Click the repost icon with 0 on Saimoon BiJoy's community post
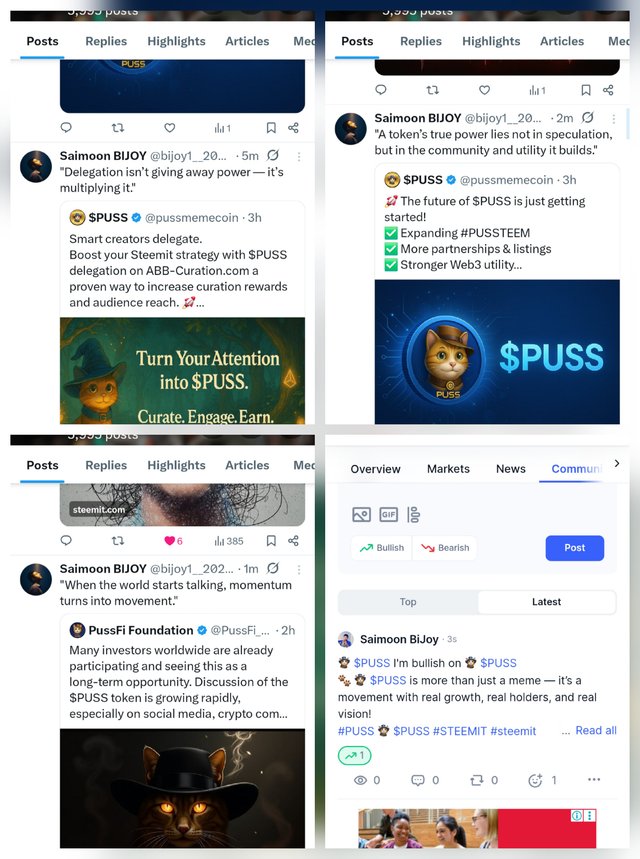Image resolution: width=640 pixels, height=859 pixels. point(477,780)
